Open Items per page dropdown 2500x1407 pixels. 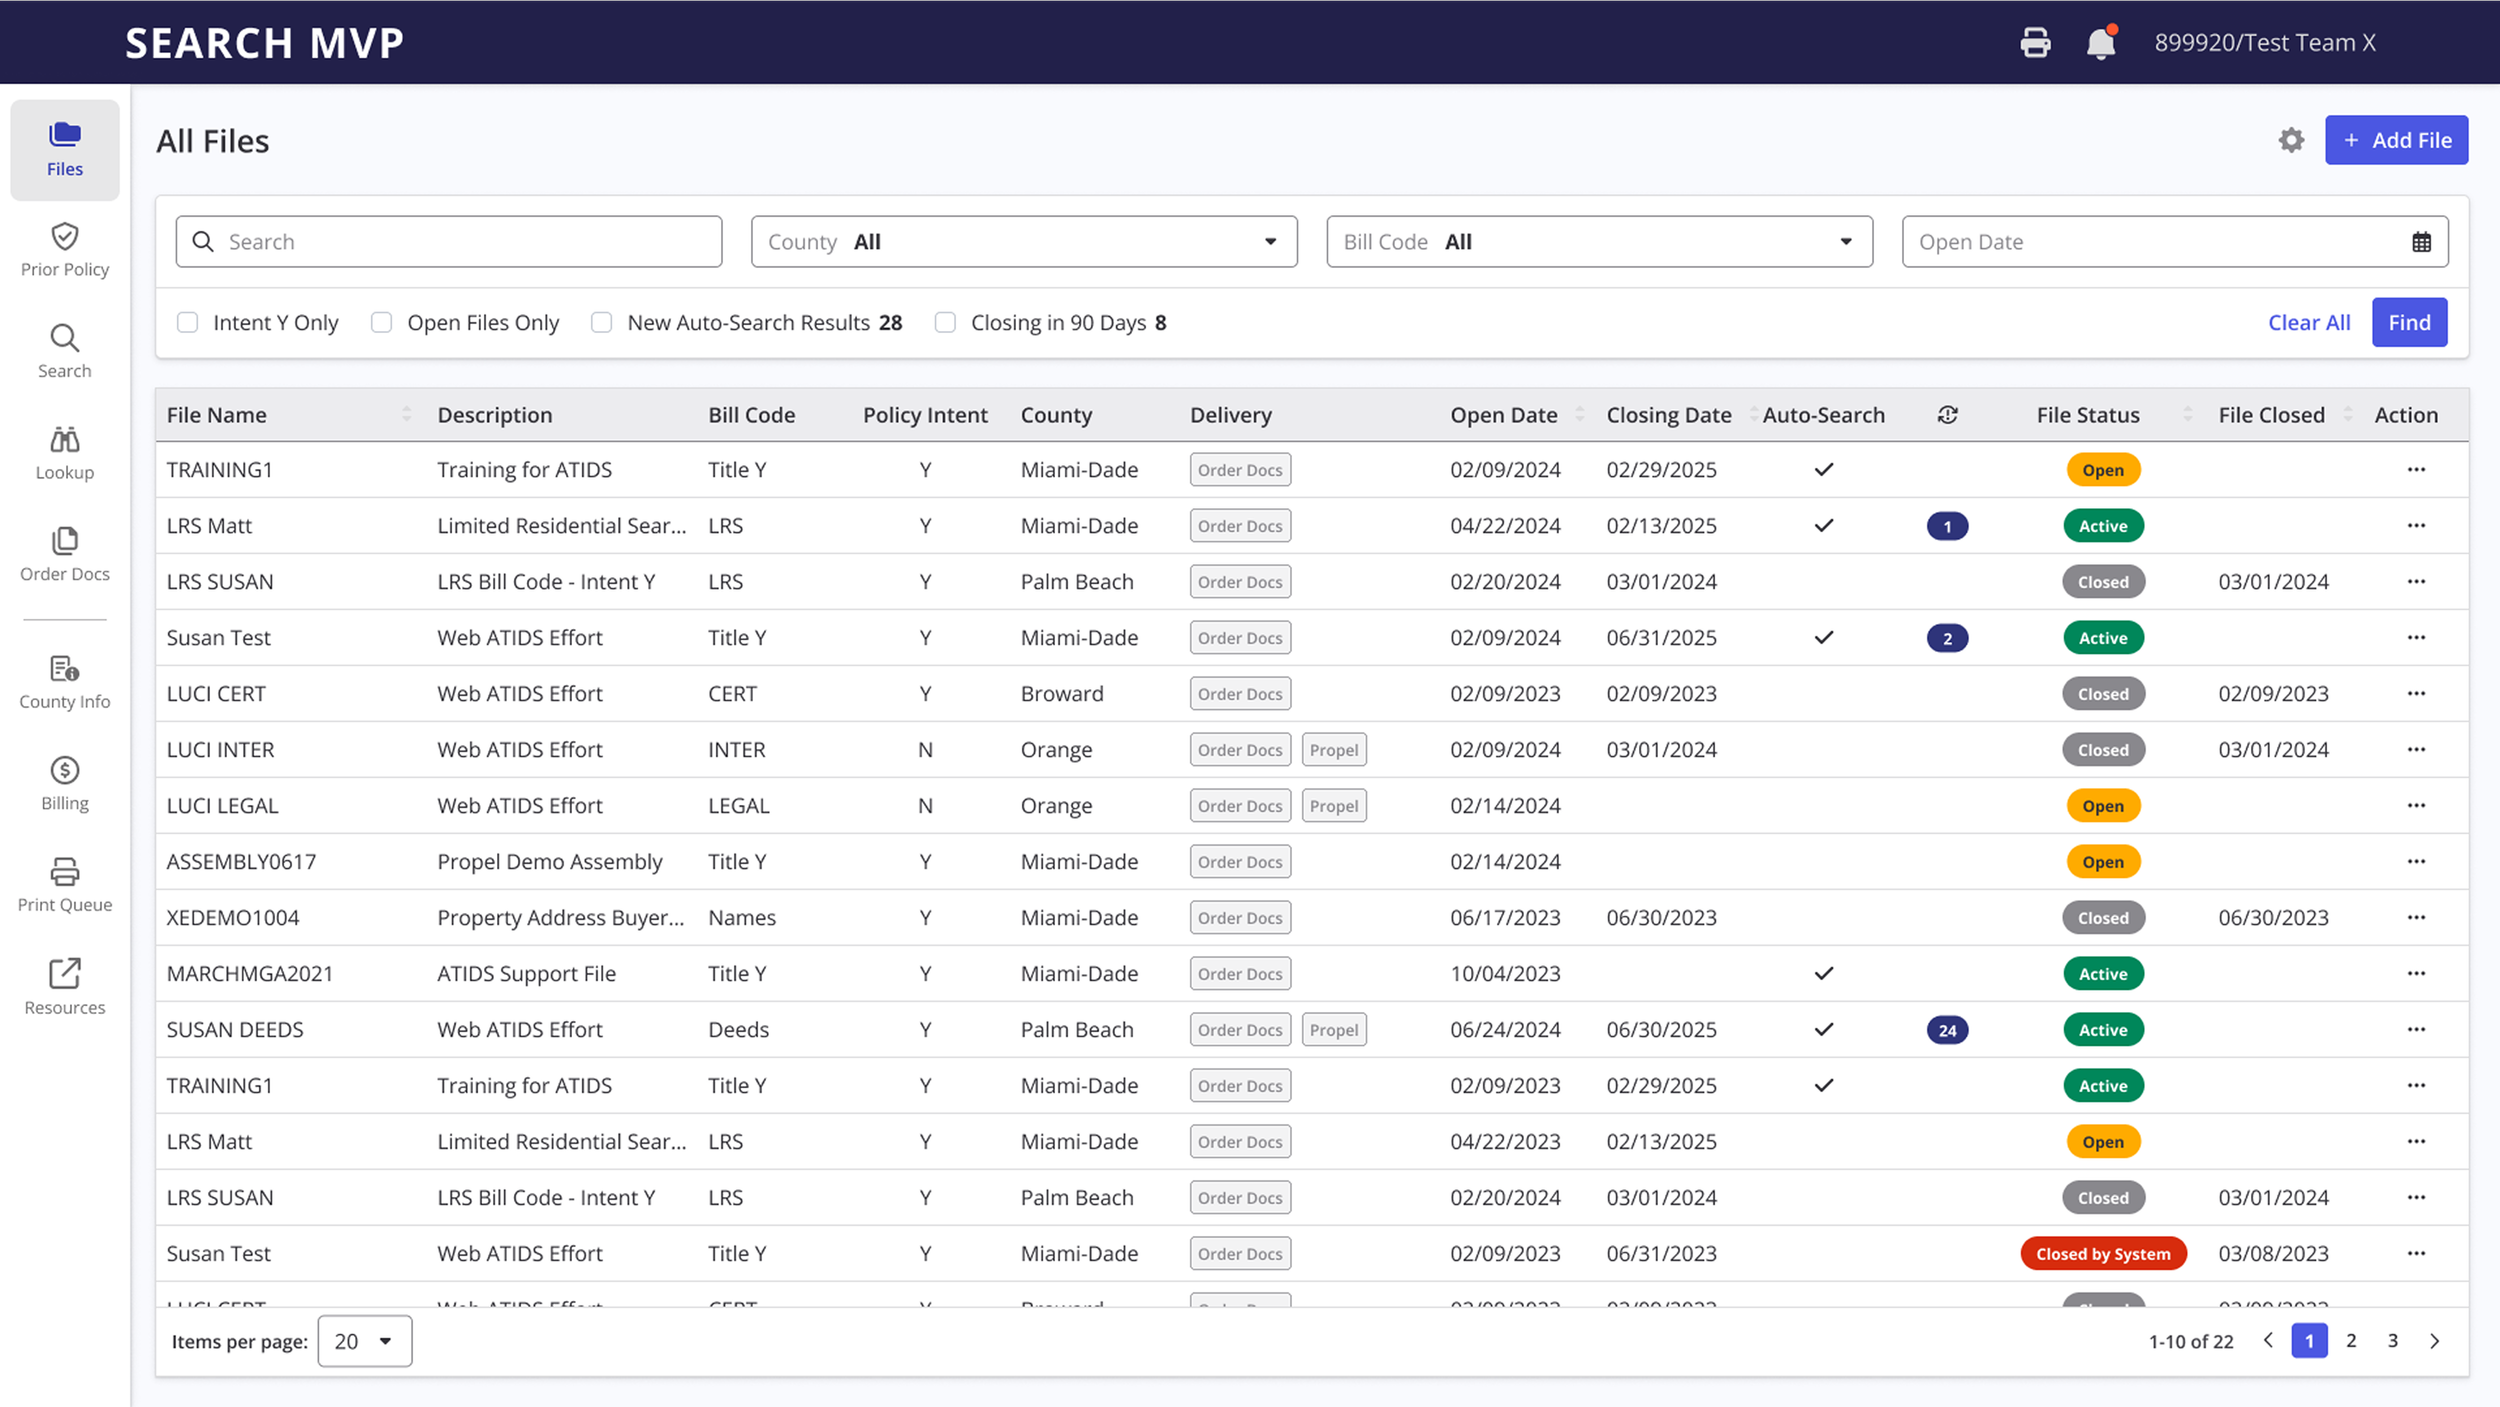[364, 1341]
